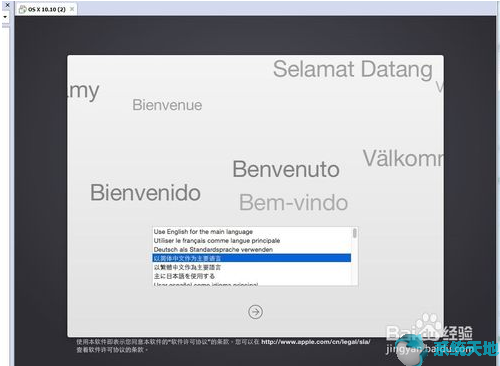Close the left sidebar panel with X

pyautogui.click(x=7, y=5)
